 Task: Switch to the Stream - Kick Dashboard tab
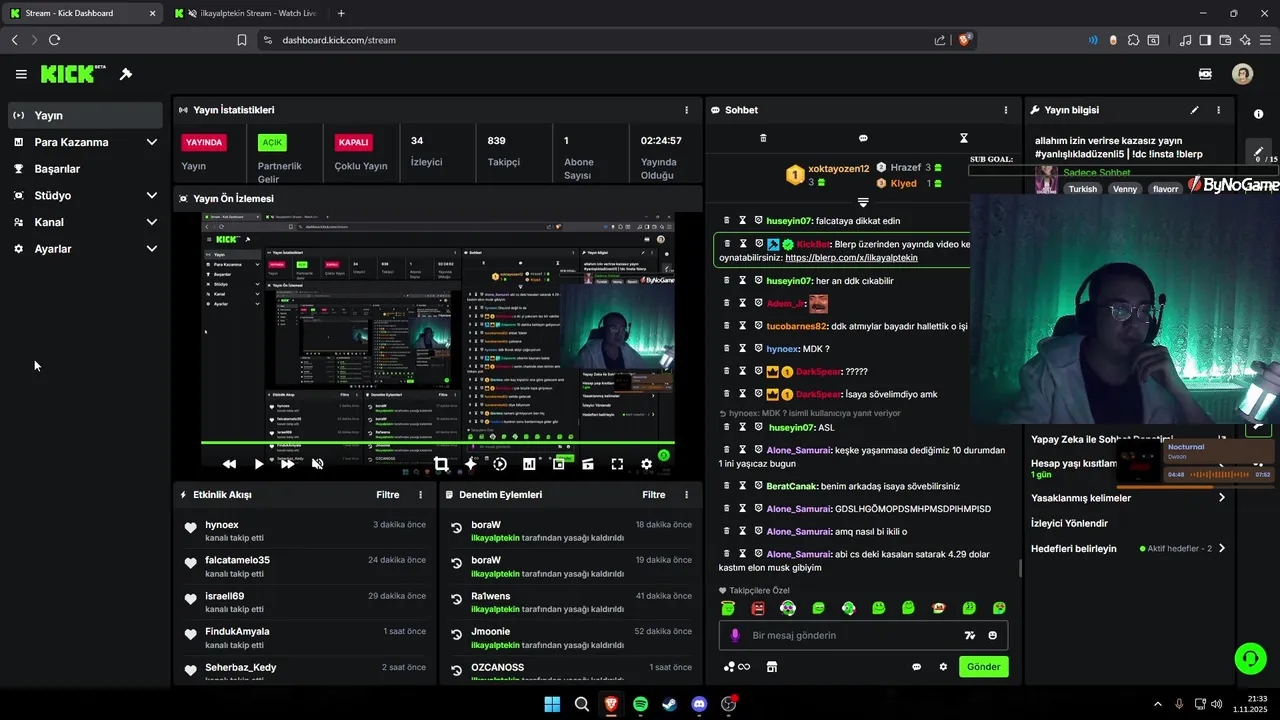[x=82, y=13]
